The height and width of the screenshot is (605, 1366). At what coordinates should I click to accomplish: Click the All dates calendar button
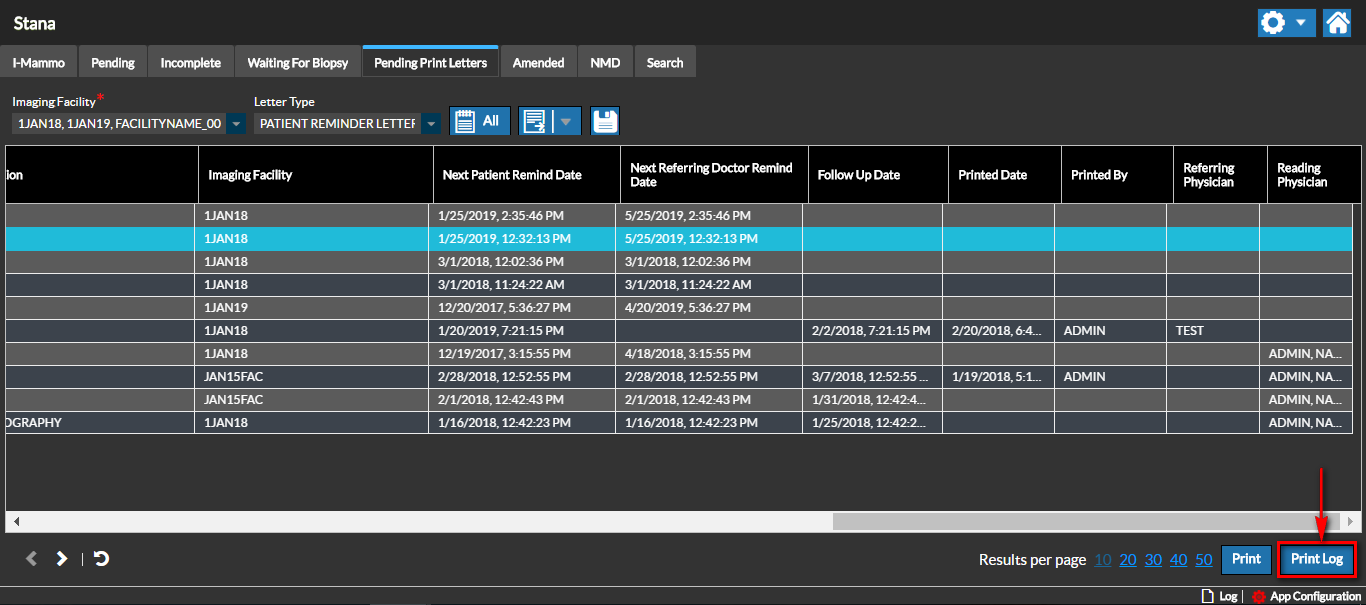[479, 121]
